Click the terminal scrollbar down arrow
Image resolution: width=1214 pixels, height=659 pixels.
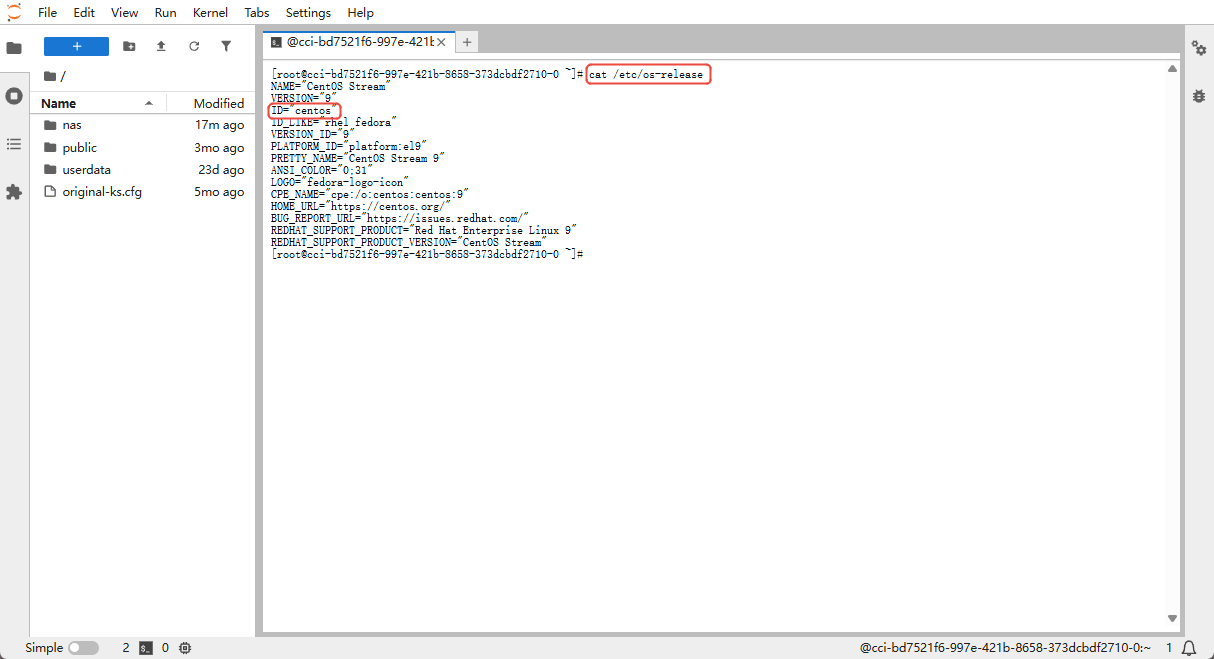(1173, 619)
